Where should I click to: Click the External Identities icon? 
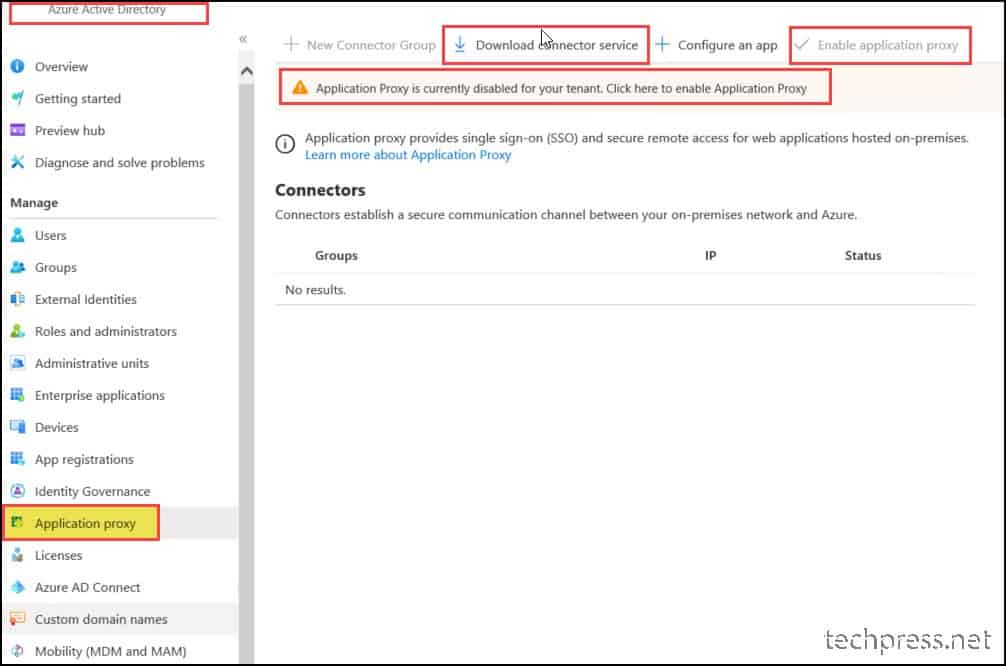tap(17, 299)
